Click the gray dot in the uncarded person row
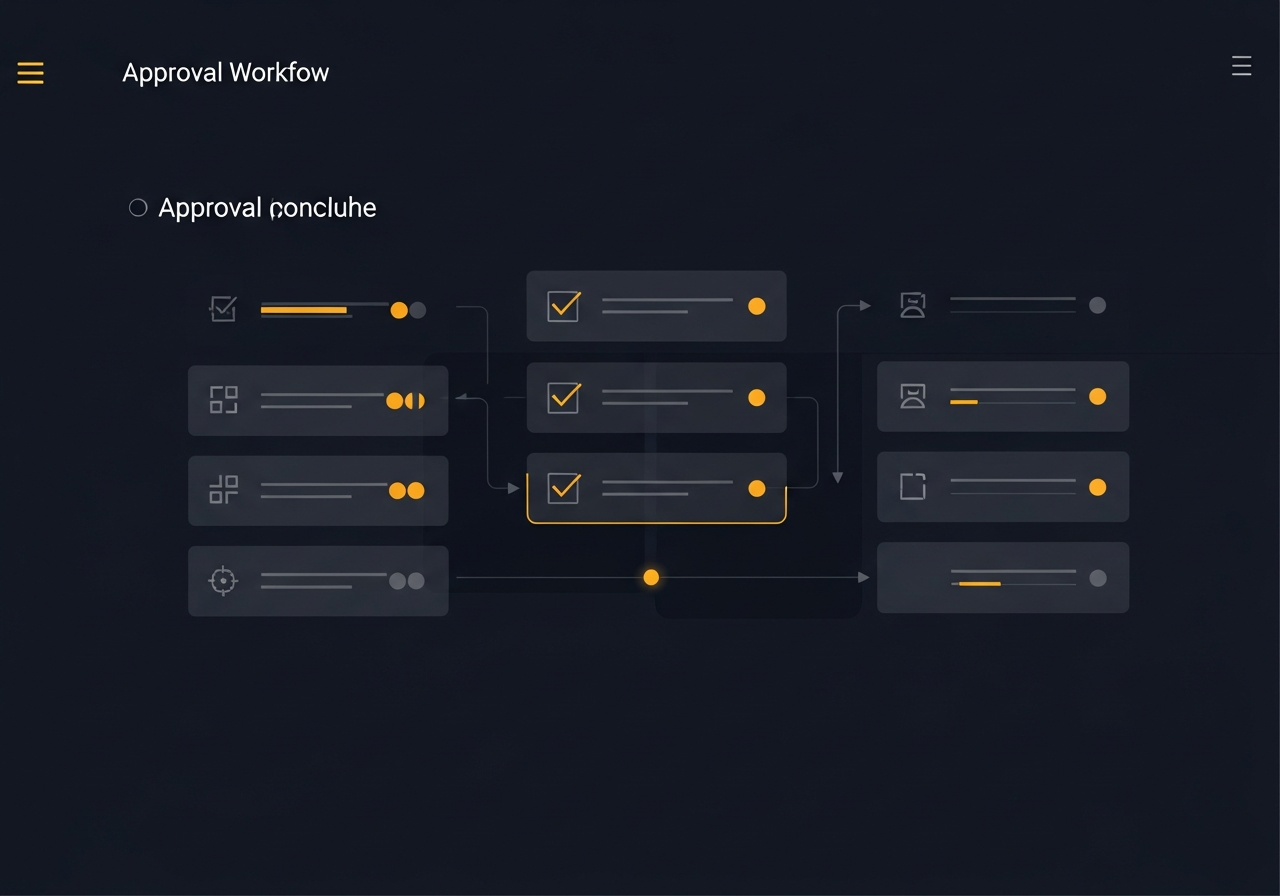Viewport: 1280px width, 896px height. click(1097, 305)
